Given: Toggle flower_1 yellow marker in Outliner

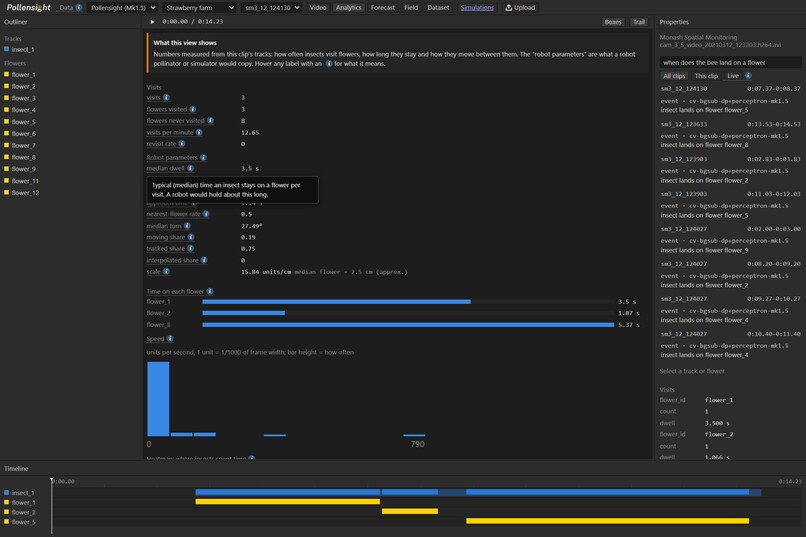Looking at the screenshot, I should pyautogui.click(x=7, y=75).
